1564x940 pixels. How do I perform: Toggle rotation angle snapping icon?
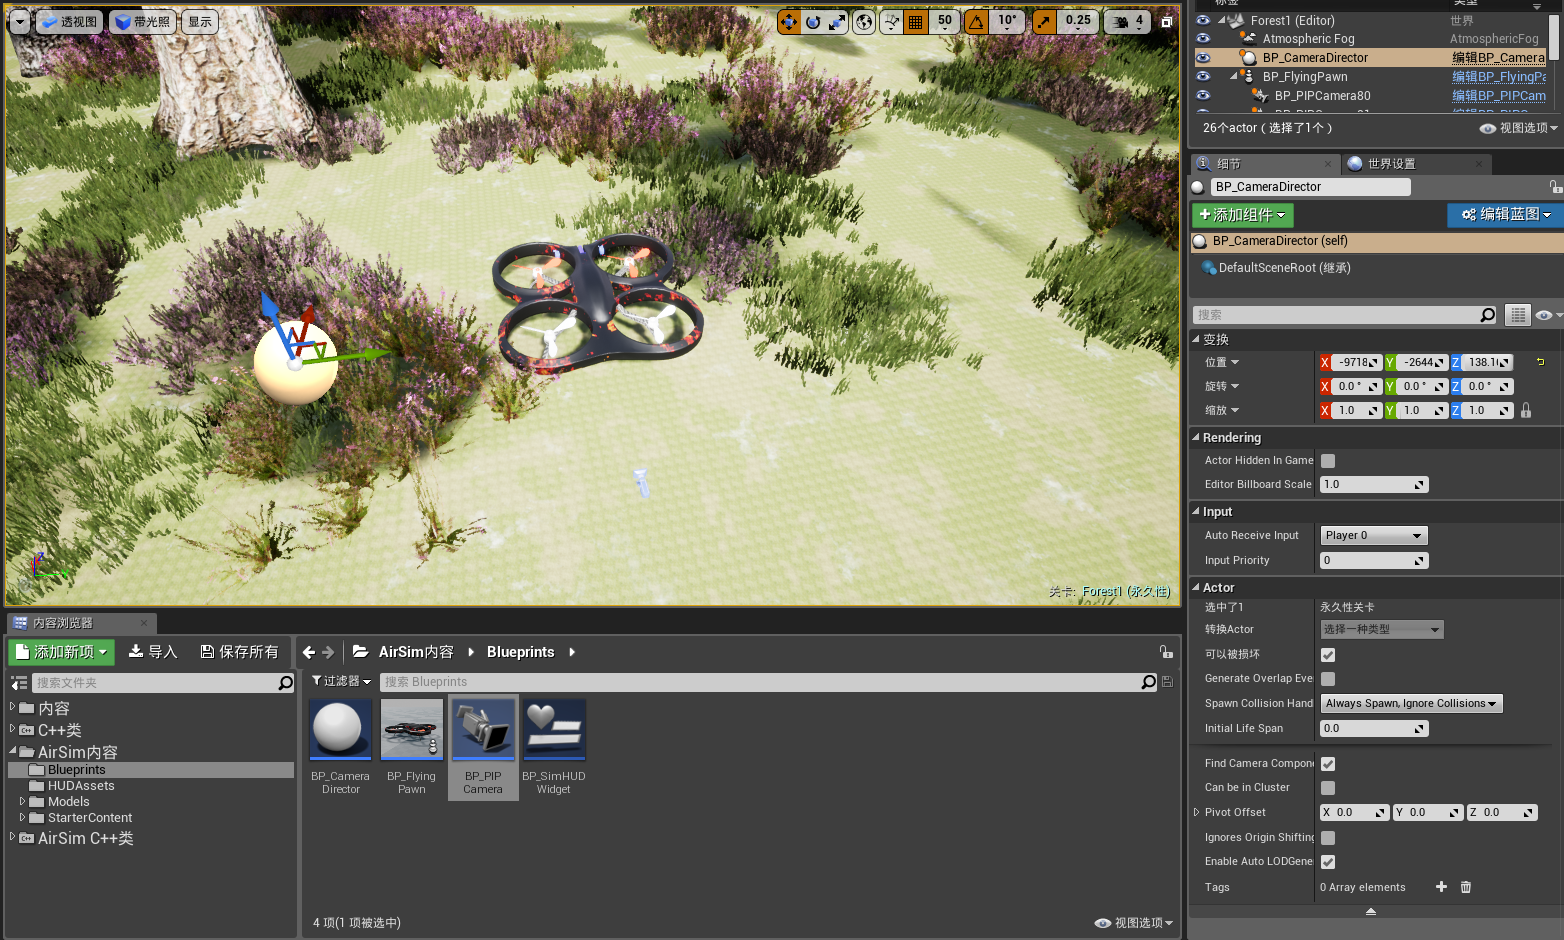click(977, 21)
